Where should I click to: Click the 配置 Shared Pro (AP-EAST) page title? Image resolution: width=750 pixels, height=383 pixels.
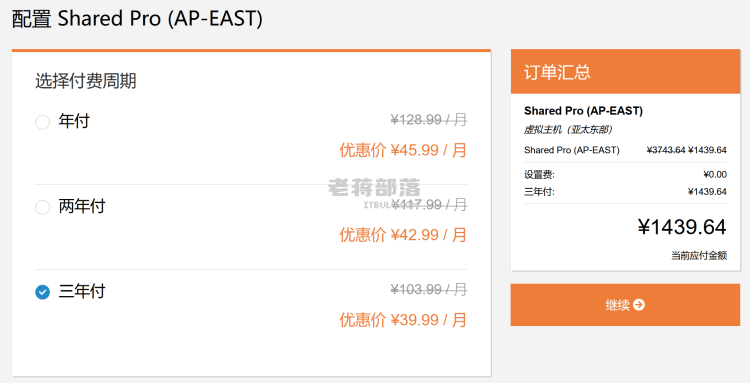(137, 19)
